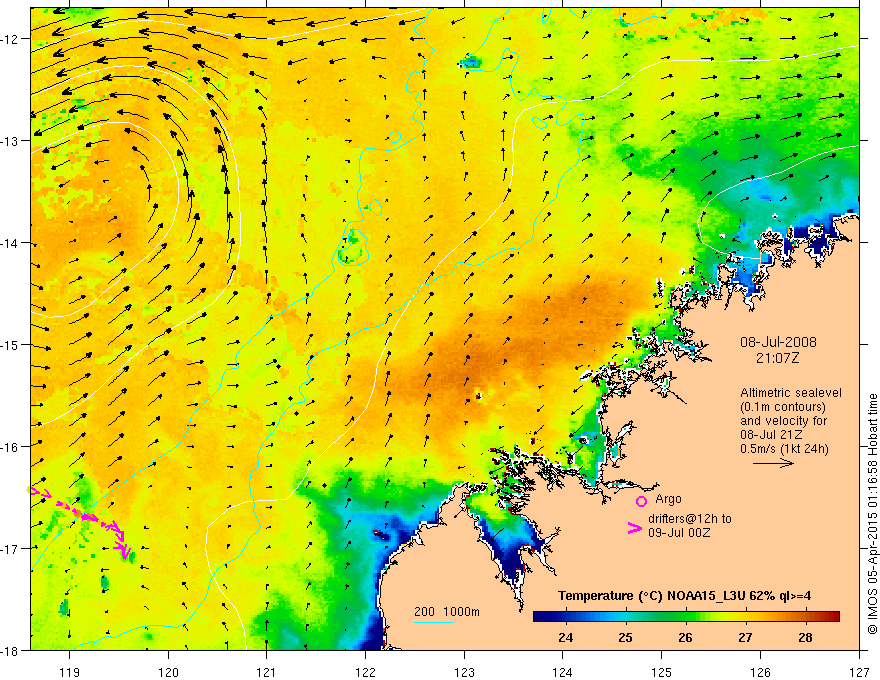Click longitude axis label 120
Viewport: 880px width, 680px height.
click(168, 672)
